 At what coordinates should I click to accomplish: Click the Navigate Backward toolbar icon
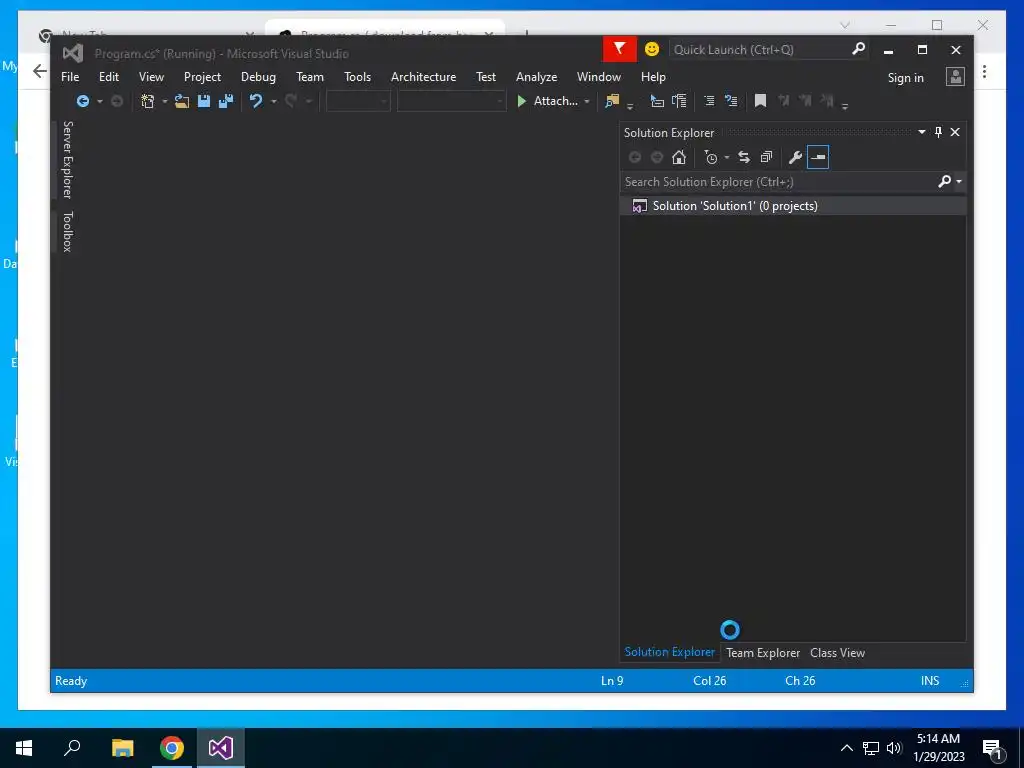[x=83, y=101]
